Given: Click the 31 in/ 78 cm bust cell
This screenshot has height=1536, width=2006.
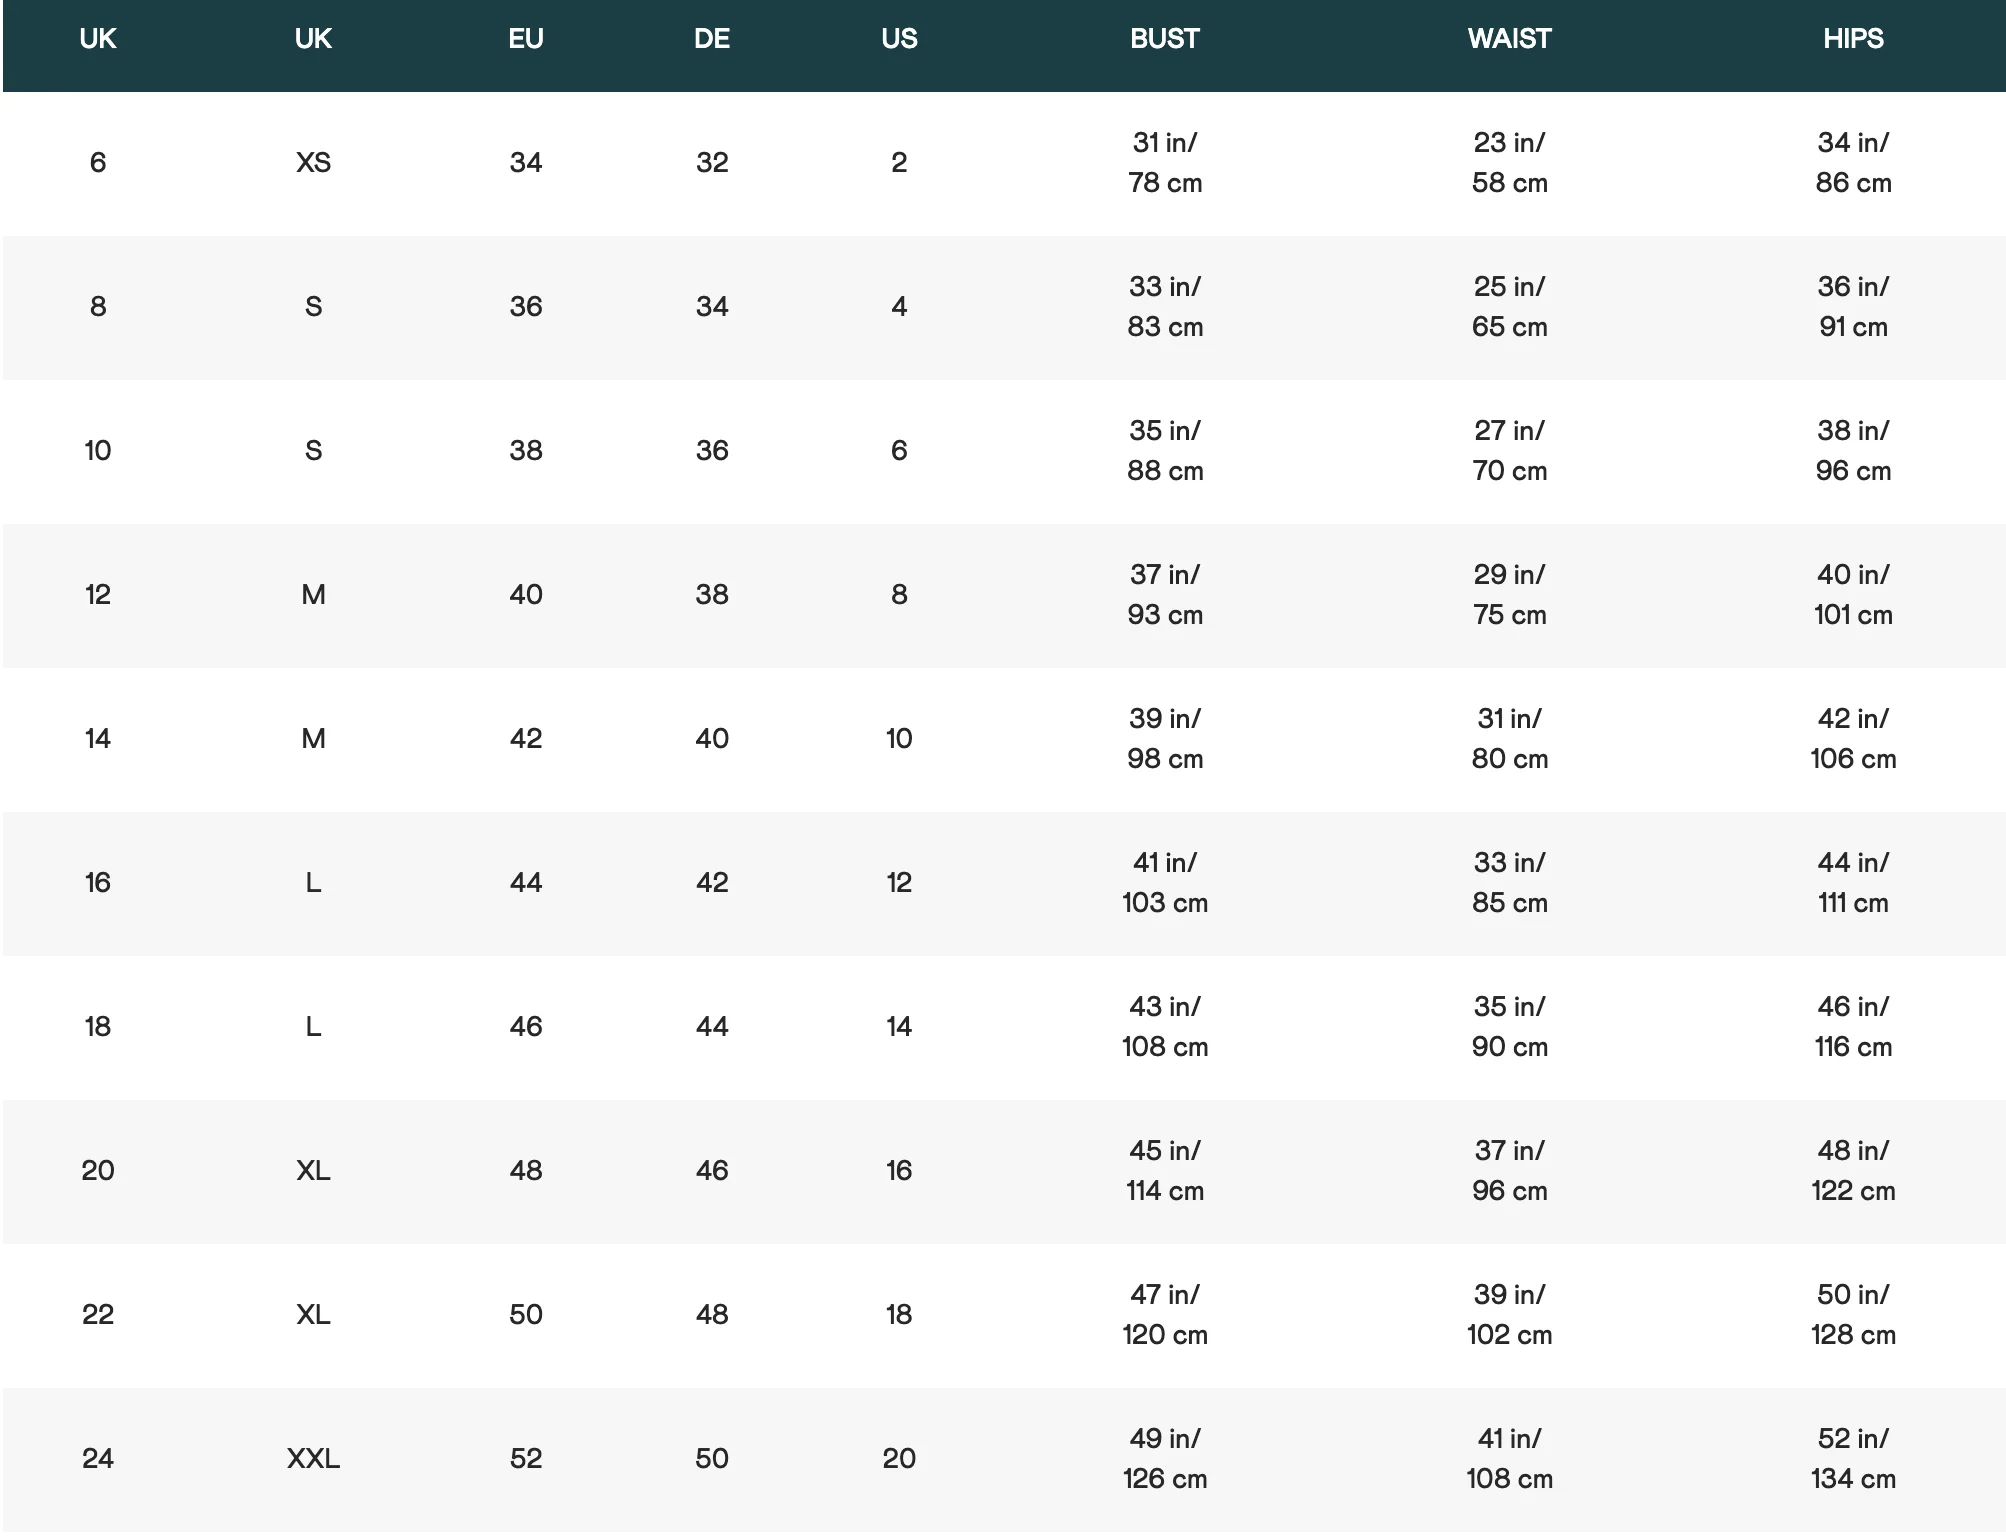Looking at the screenshot, I should (x=1165, y=163).
